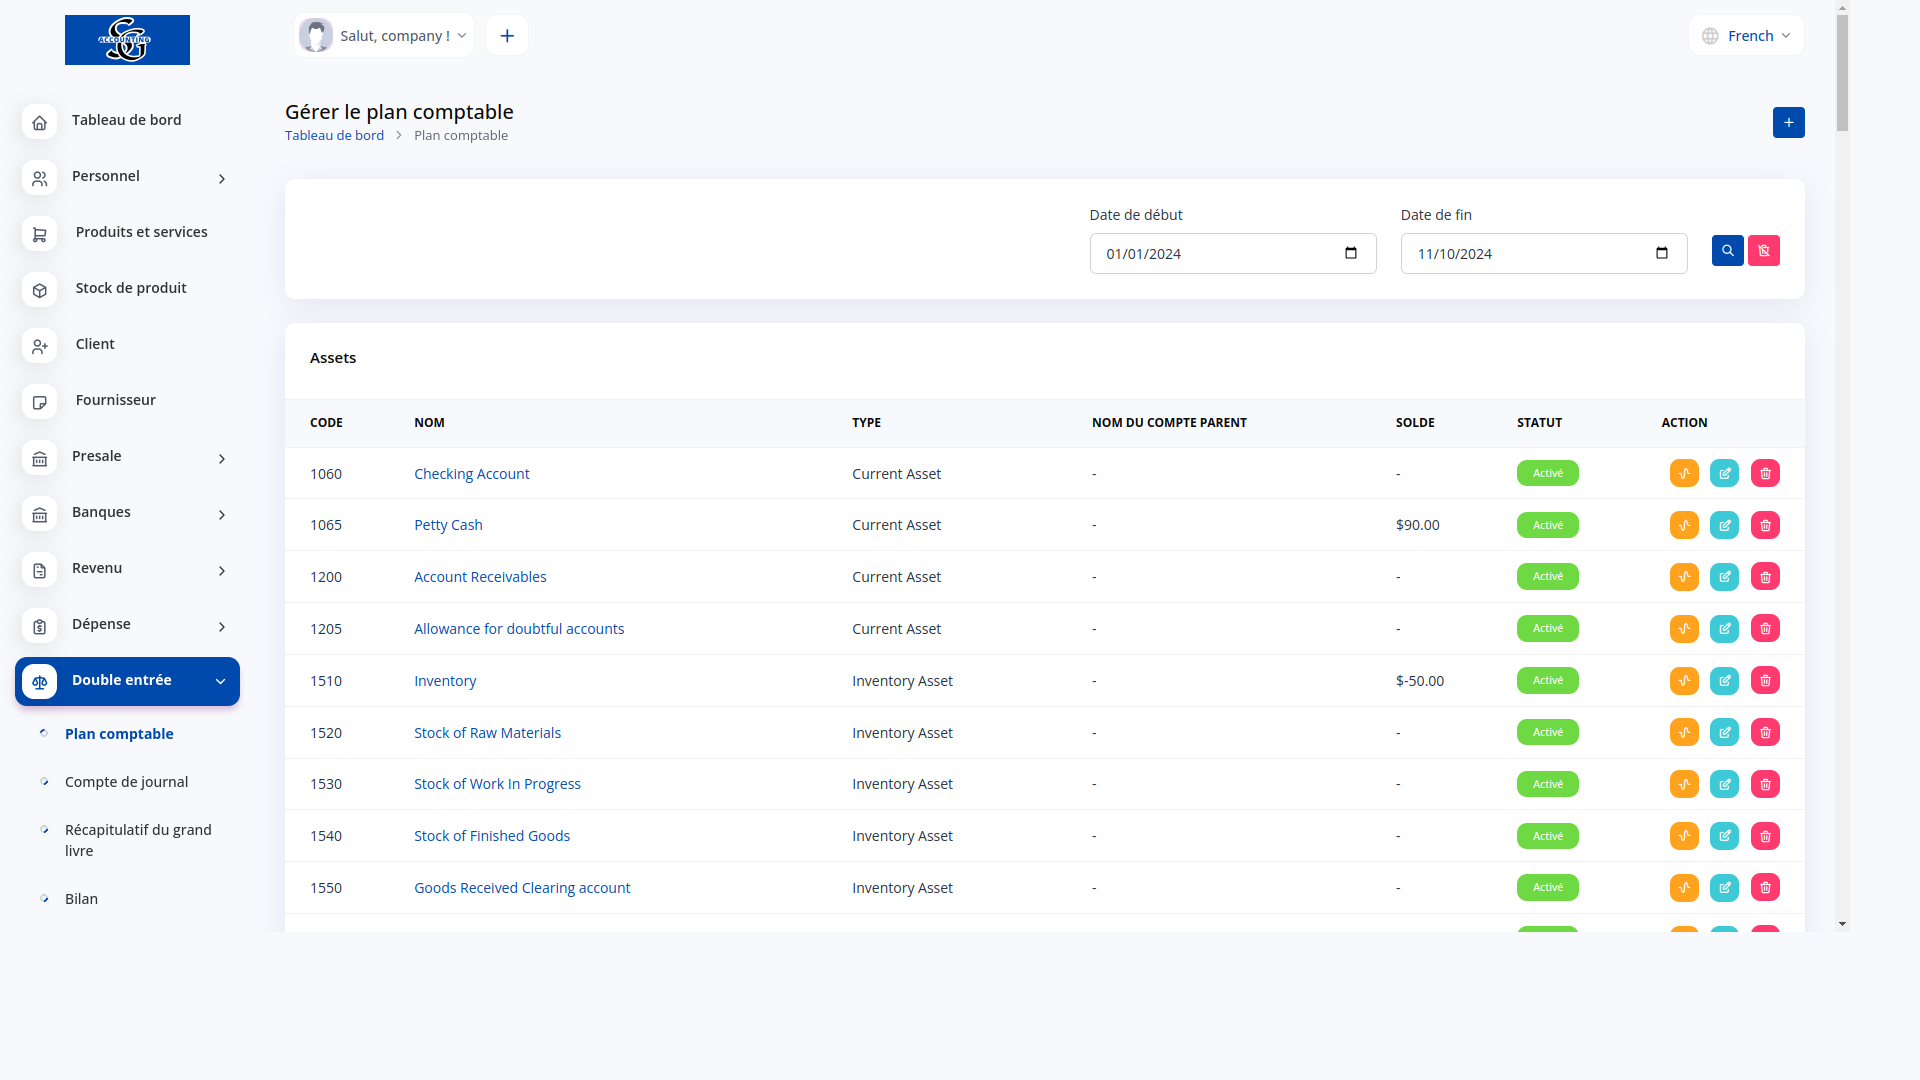Image resolution: width=1920 pixels, height=1080 pixels.
Task: Edit the Inventory account
Action: coord(1724,681)
